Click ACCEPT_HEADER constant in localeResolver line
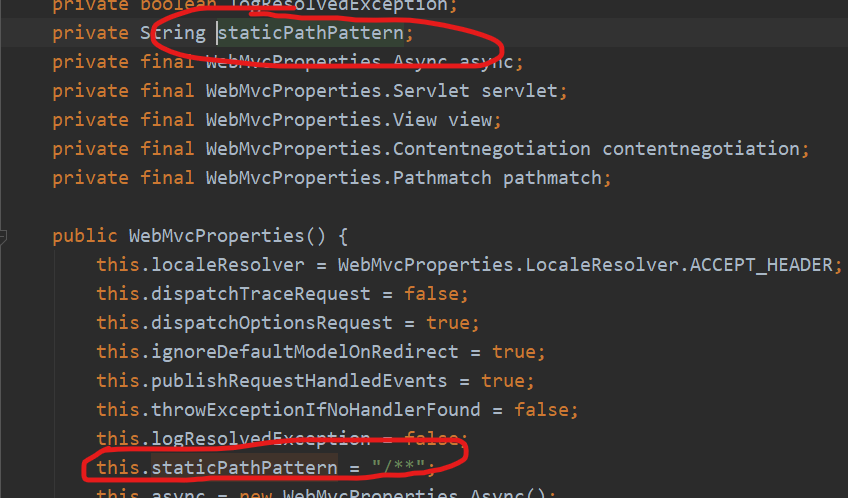Image resolution: width=848 pixels, height=498 pixels. (x=761, y=265)
